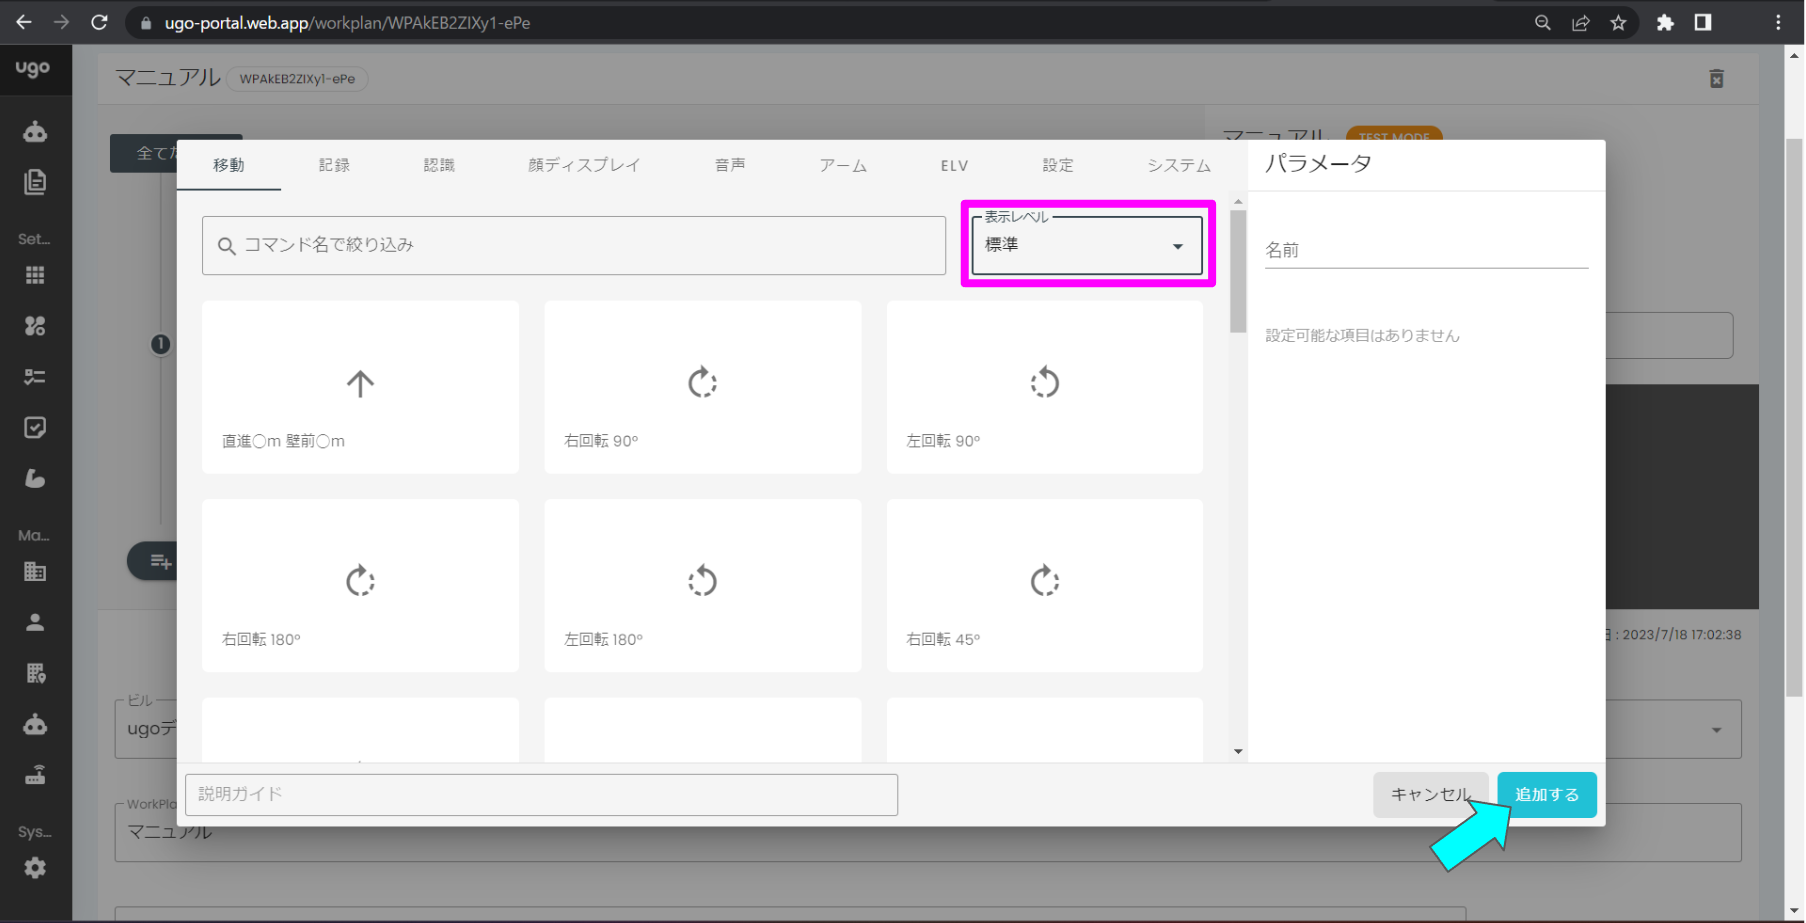Switch to the 設定 tab
Image resolution: width=1806 pixels, height=923 pixels.
(x=1058, y=165)
